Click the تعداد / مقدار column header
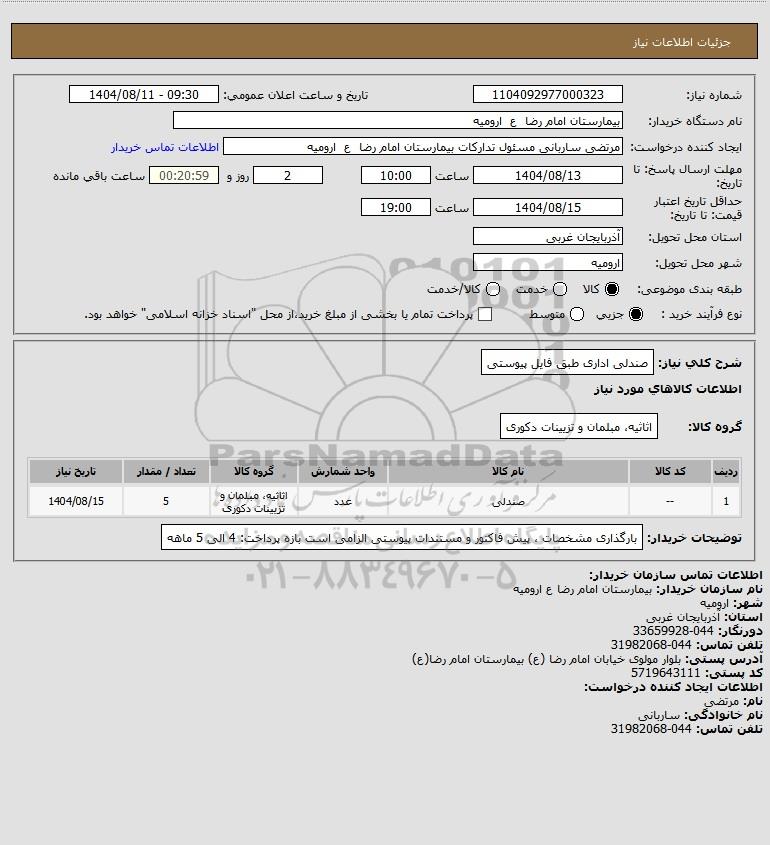The height and width of the screenshot is (845, 770). tap(166, 472)
